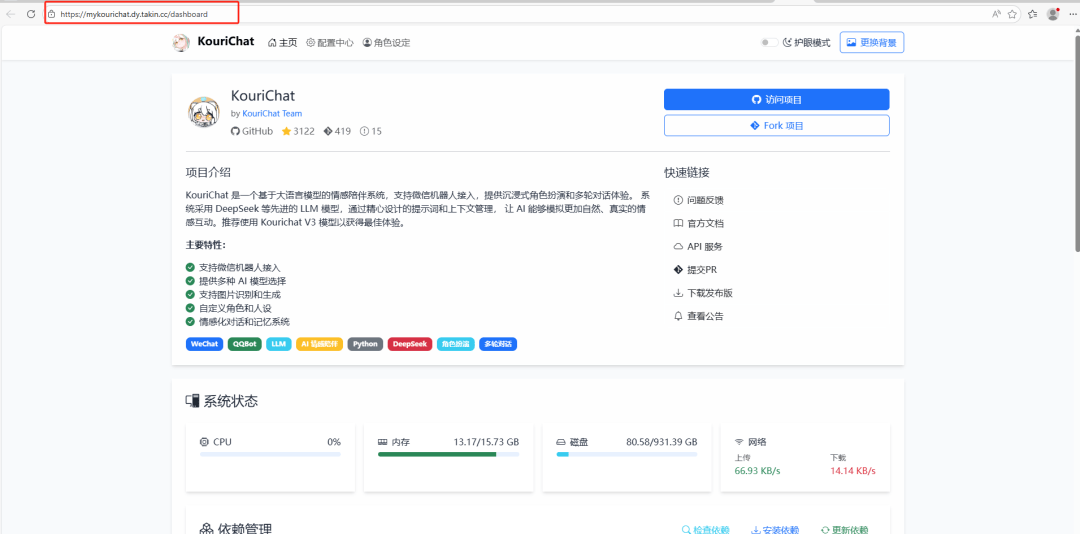The image size is (1080, 534).
Task: Click the star count 3122
Action: pos(298,131)
